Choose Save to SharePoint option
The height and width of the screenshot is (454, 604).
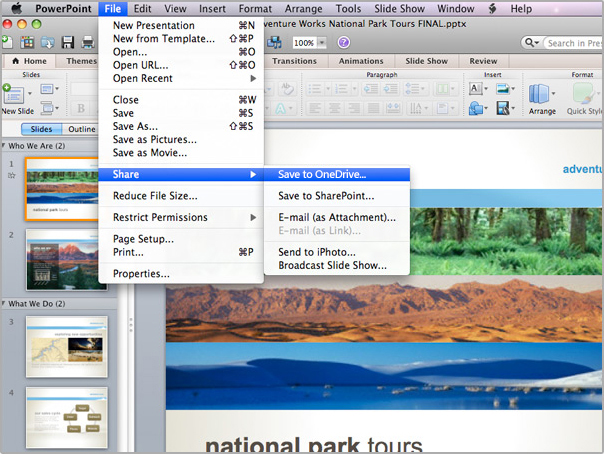coord(337,196)
